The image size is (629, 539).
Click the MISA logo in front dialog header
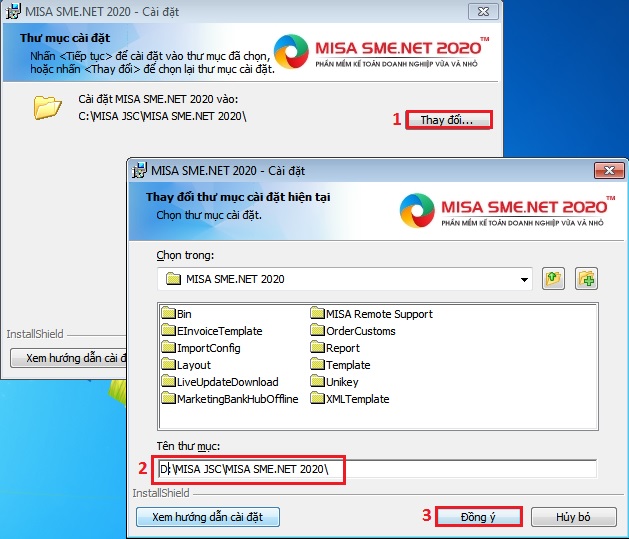[507, 211]
